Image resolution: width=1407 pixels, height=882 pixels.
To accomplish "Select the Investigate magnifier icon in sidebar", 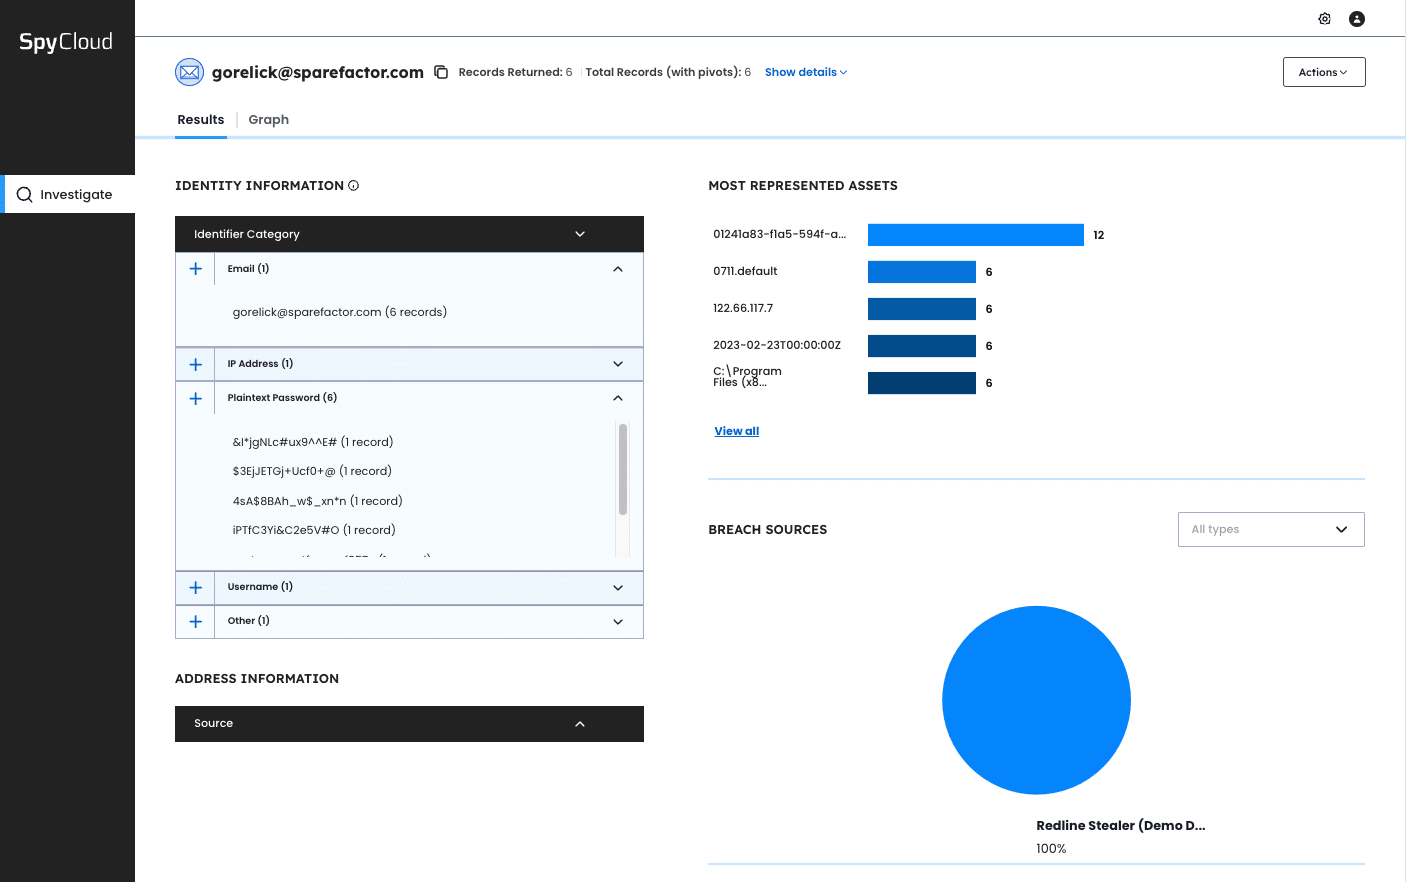I will pos(24,194).
